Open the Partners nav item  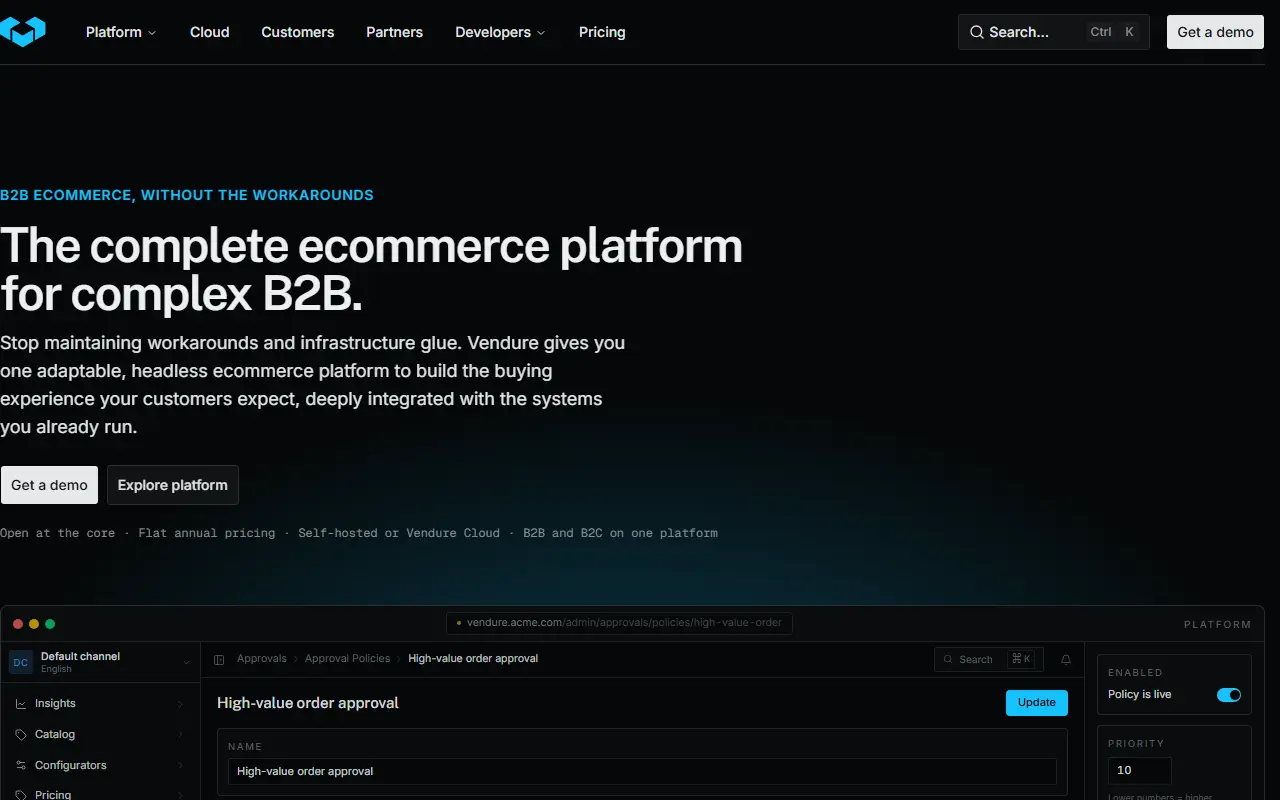click(x=395, y=32)
